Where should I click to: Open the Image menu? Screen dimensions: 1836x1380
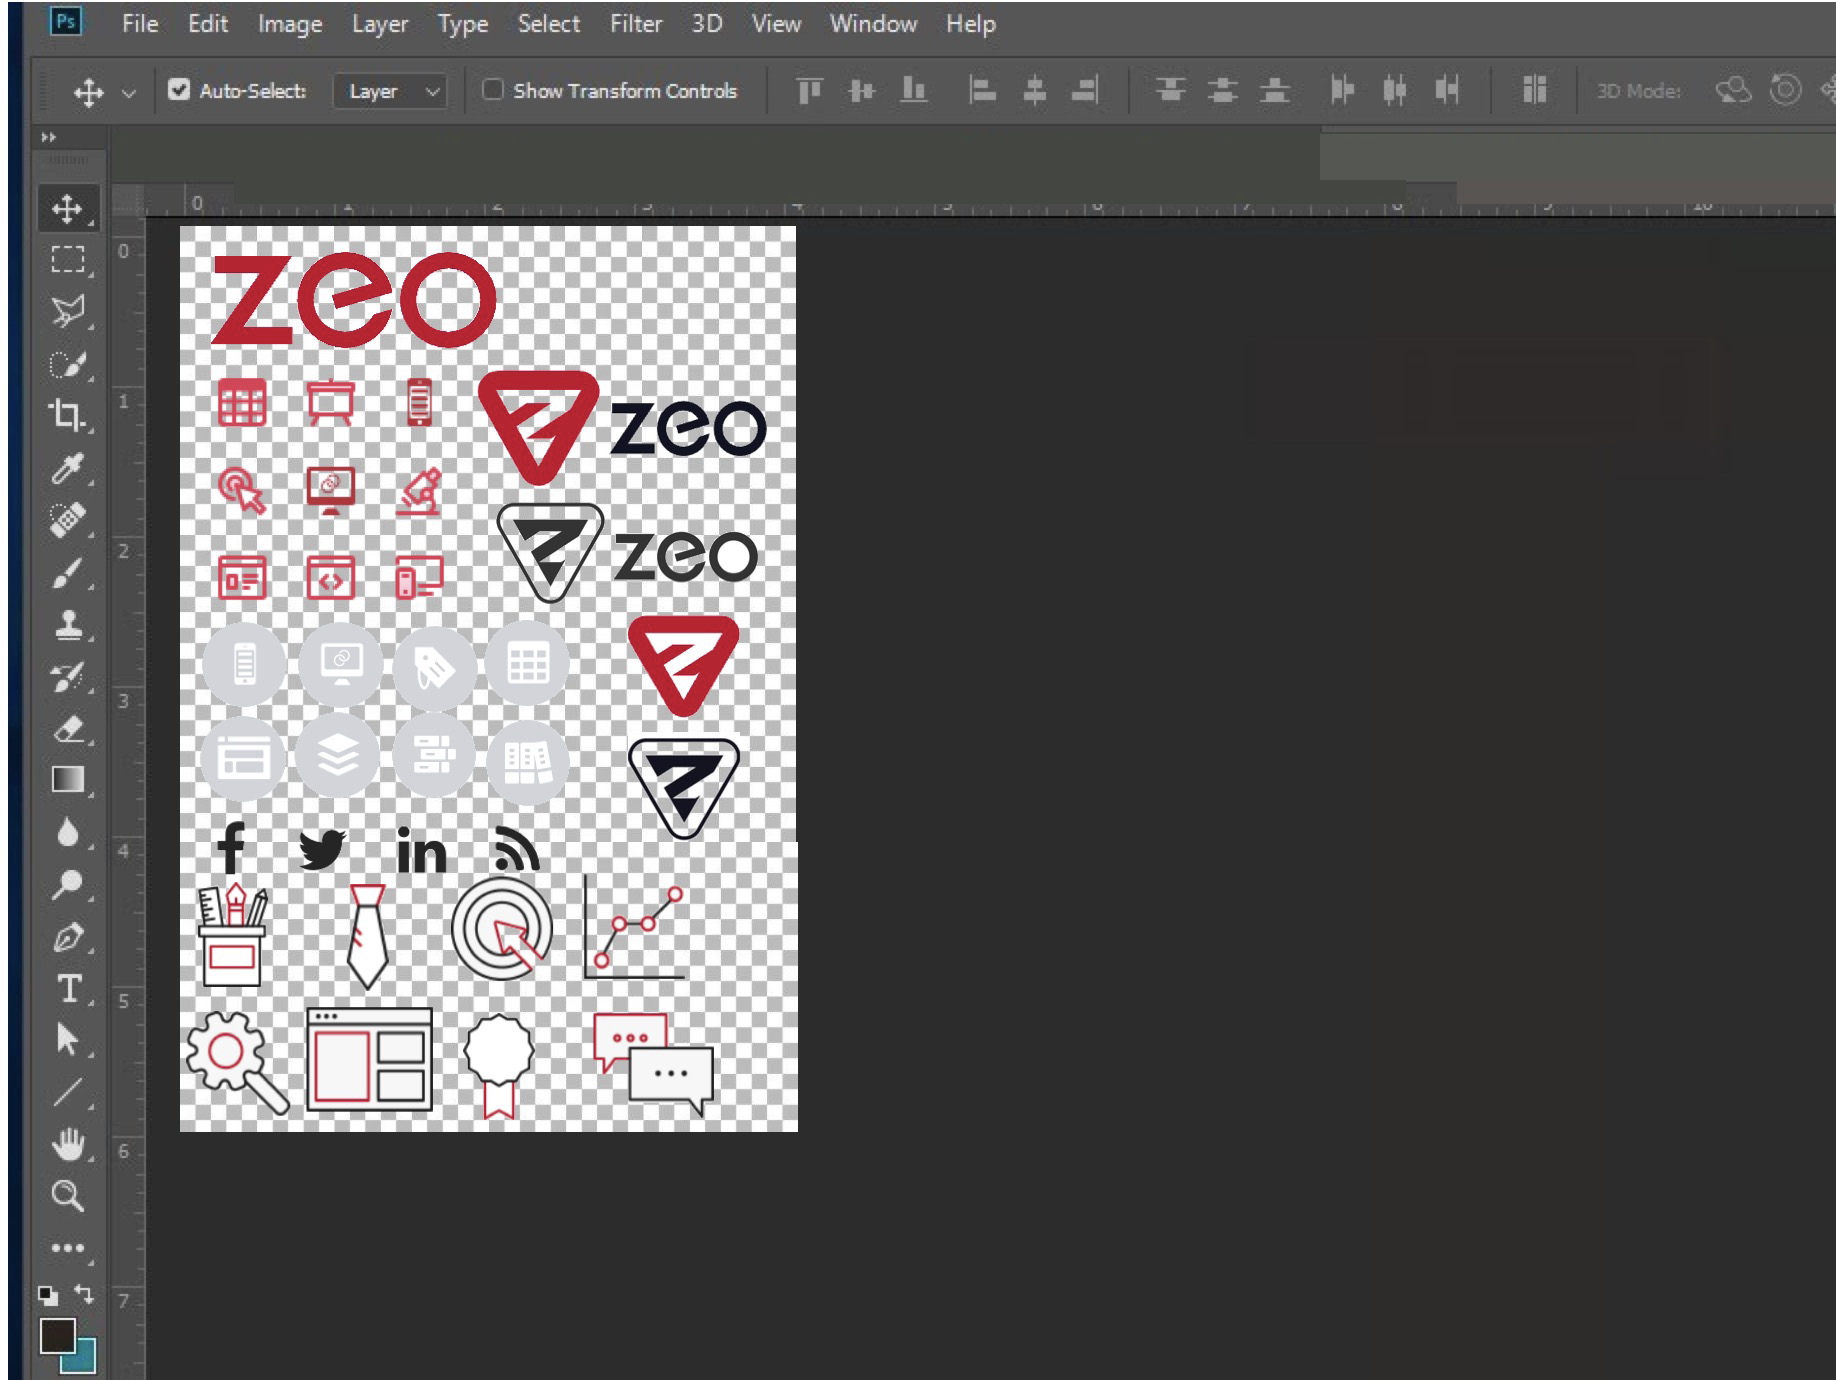(x=290, y=23)
